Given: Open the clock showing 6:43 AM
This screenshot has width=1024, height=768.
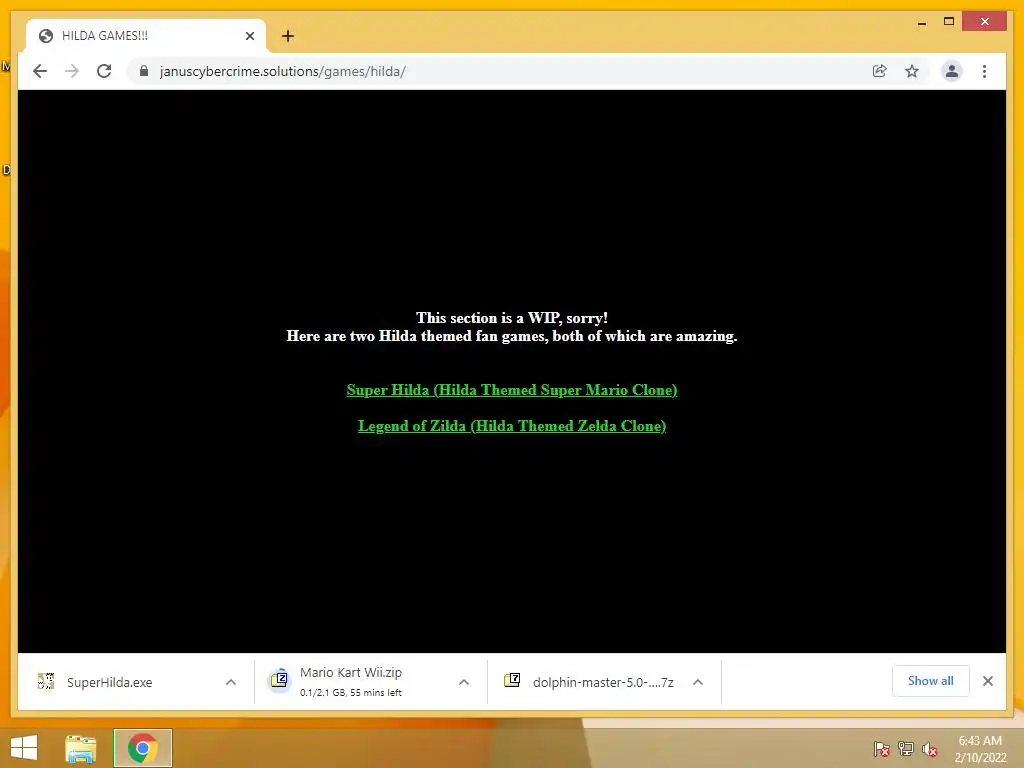Looking at the screenshot, I should [x=980, y=749].
